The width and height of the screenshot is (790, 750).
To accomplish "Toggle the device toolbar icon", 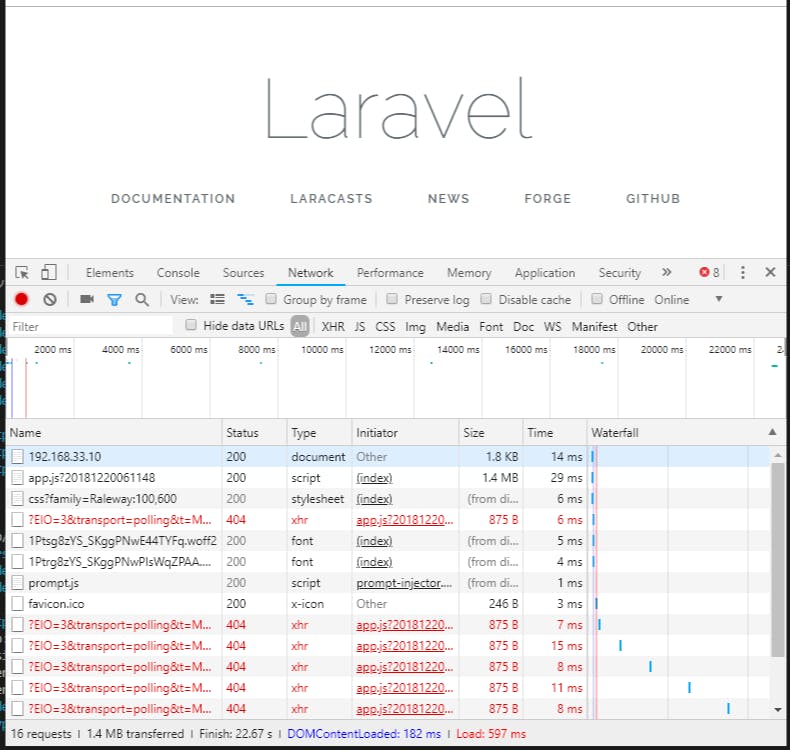I will (49, 272).
